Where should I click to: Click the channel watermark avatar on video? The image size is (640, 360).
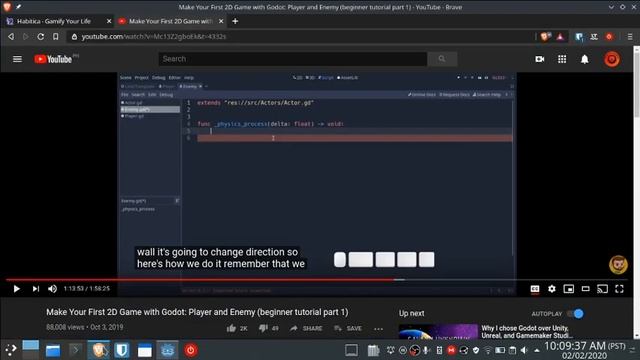point(618,264)
